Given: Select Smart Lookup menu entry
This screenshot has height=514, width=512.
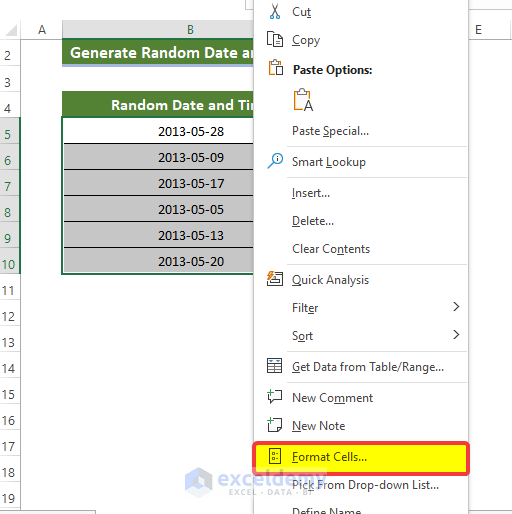Looking at the screenshot, I should click(361, 162).
